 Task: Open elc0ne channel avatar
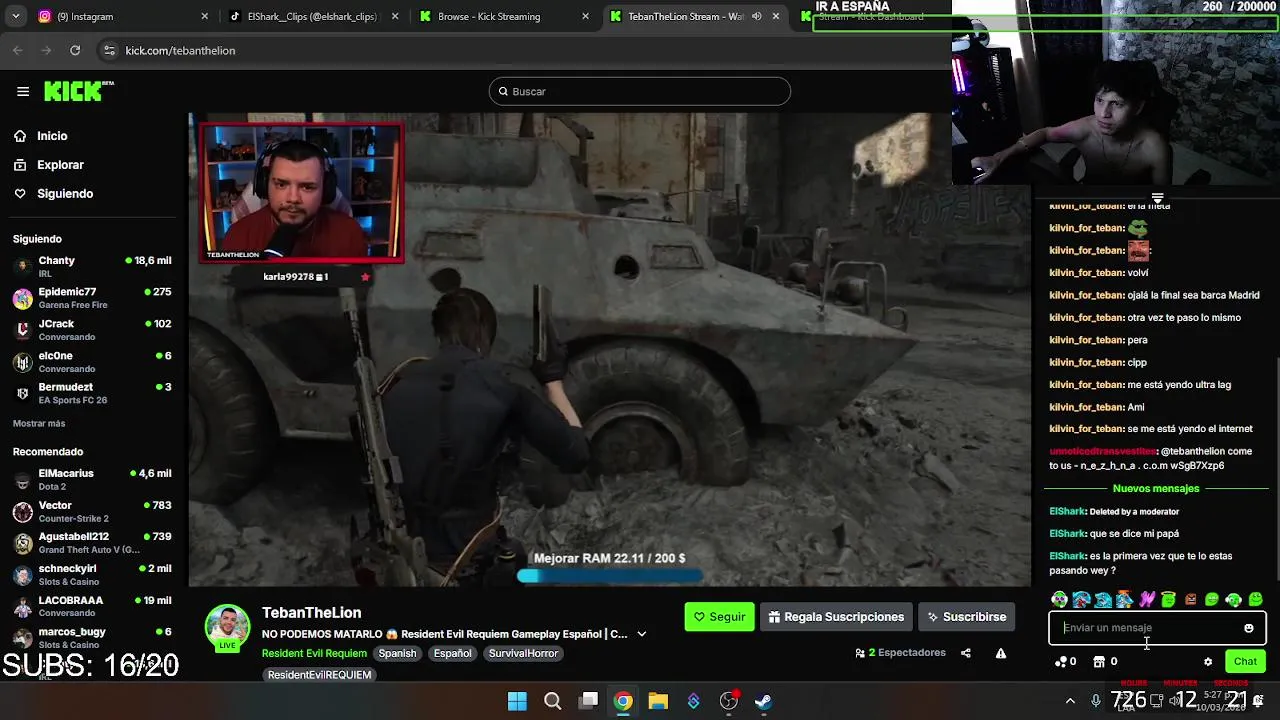[22, 362]
